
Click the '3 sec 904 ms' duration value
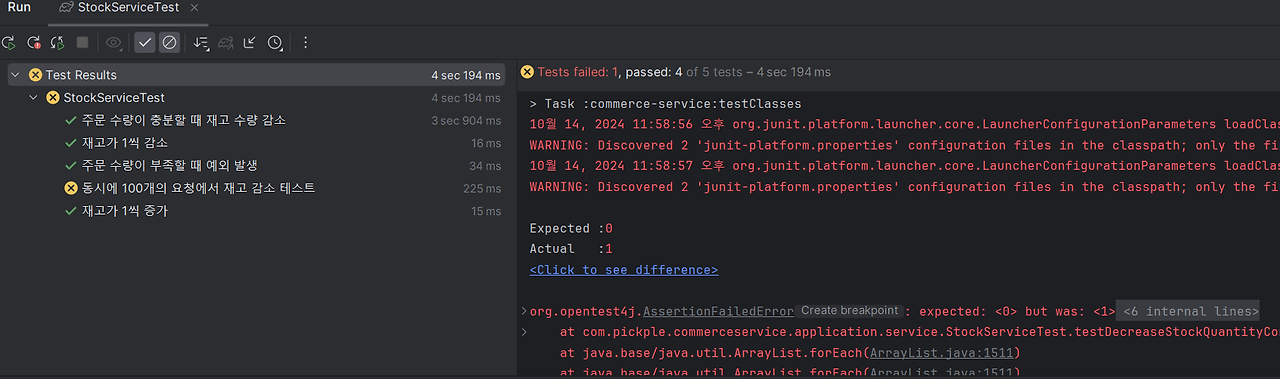466,120
